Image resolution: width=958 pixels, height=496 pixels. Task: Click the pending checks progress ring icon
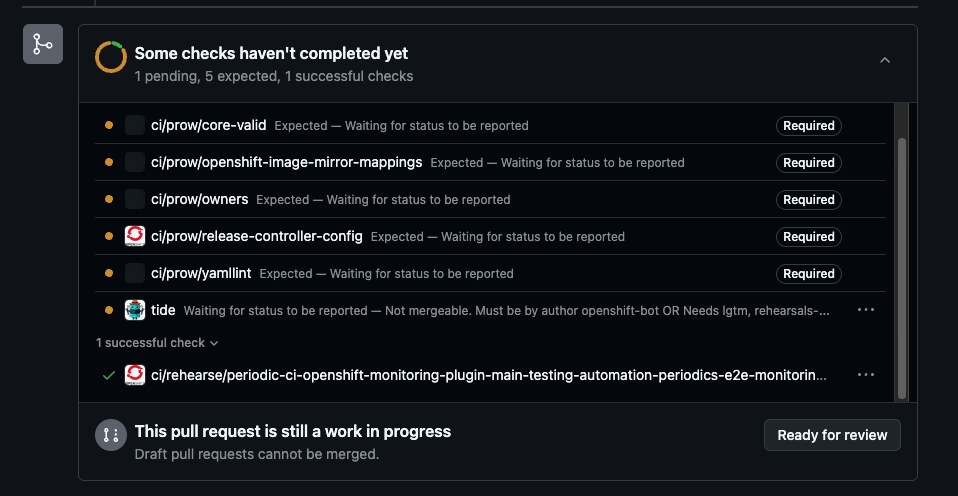tap(110, 57)
